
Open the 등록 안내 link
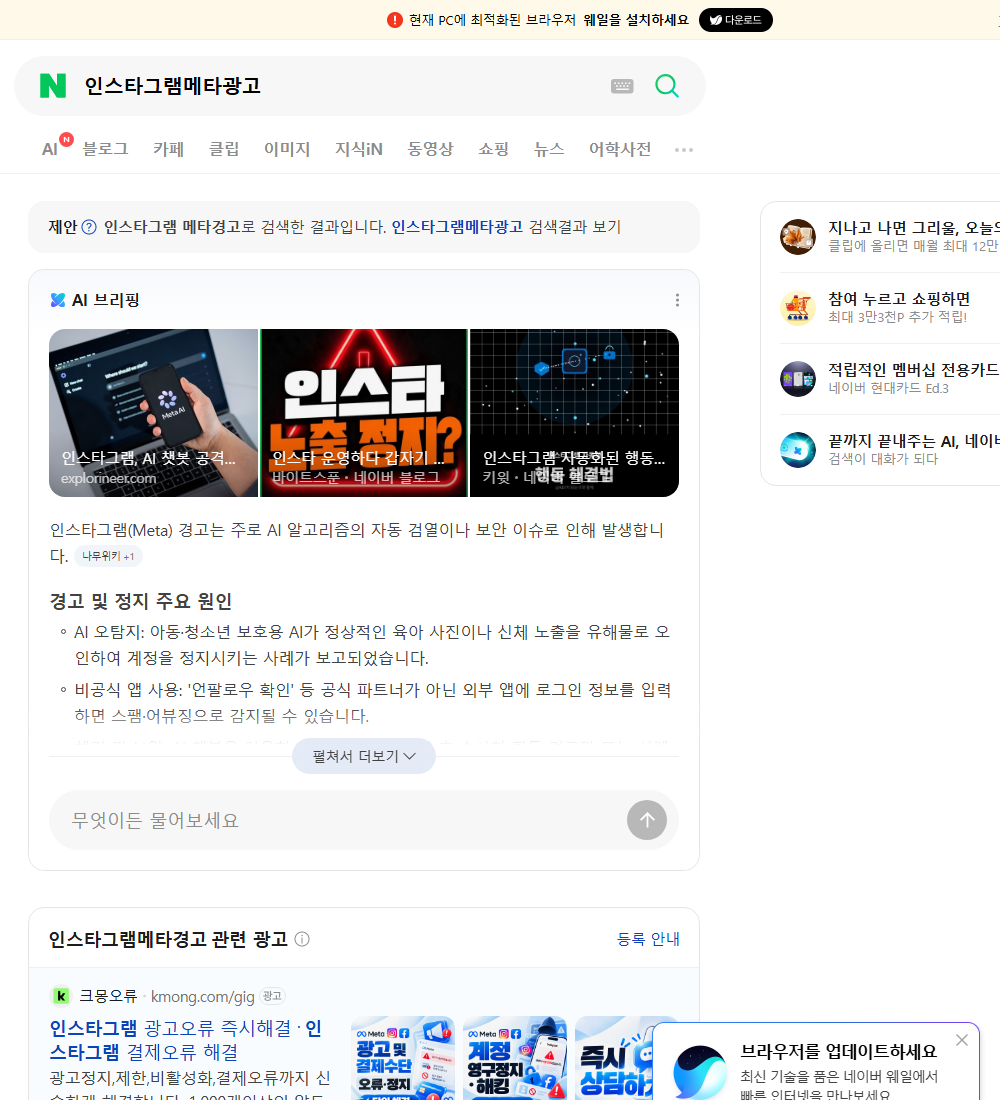[648, 939]
